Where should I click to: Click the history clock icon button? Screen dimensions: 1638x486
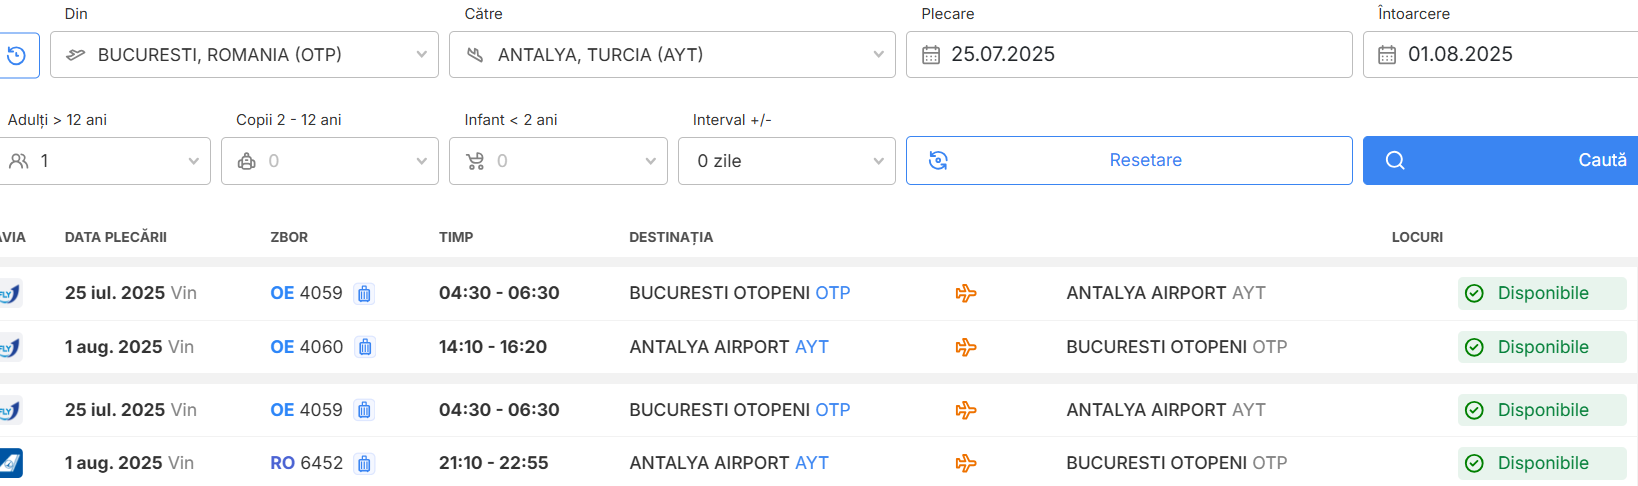[16, 55]
